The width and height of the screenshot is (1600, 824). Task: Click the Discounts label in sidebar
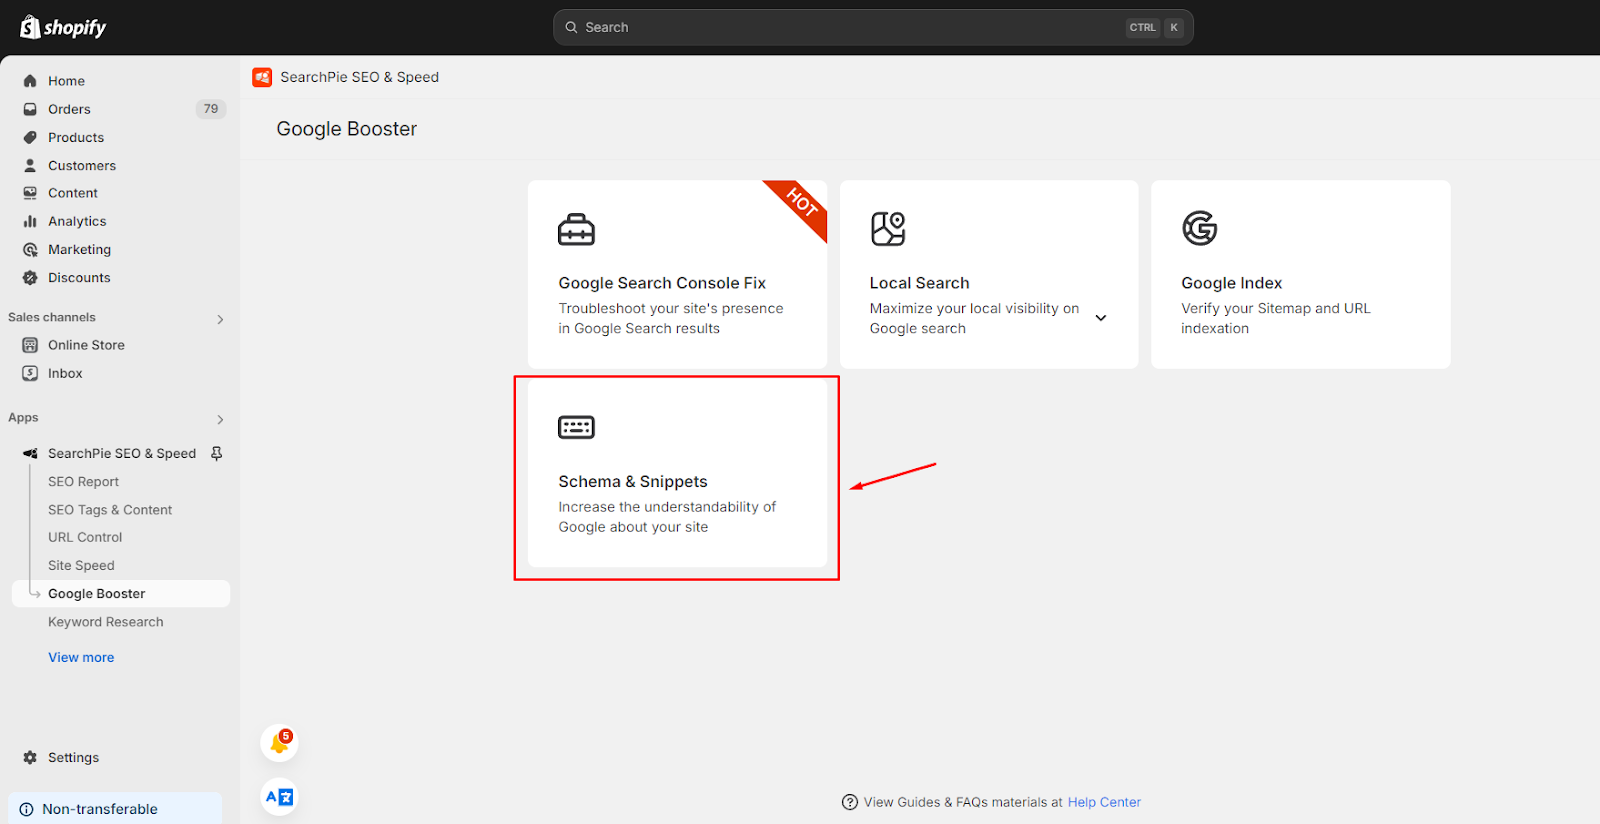point(79,277)
